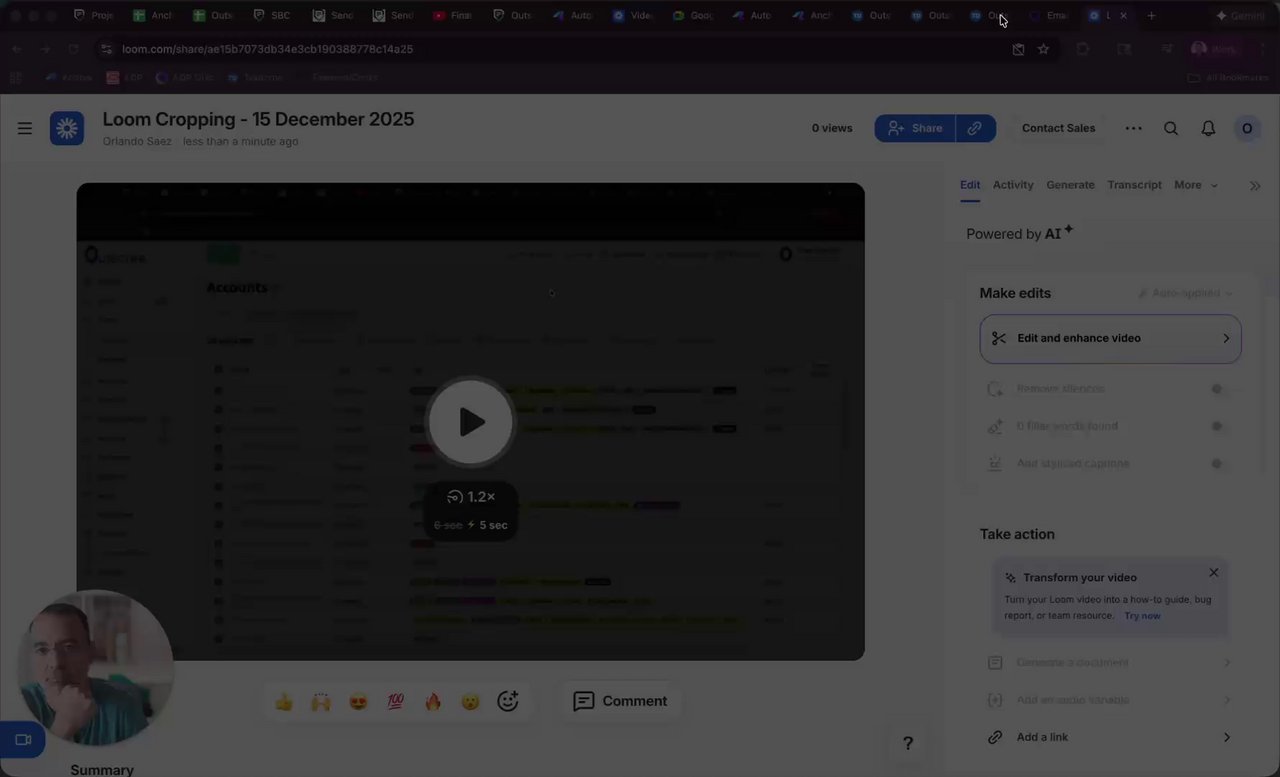Click the Loom logo icon
The height and width of the screenshot is (777, 1280).
coord(67,128)
